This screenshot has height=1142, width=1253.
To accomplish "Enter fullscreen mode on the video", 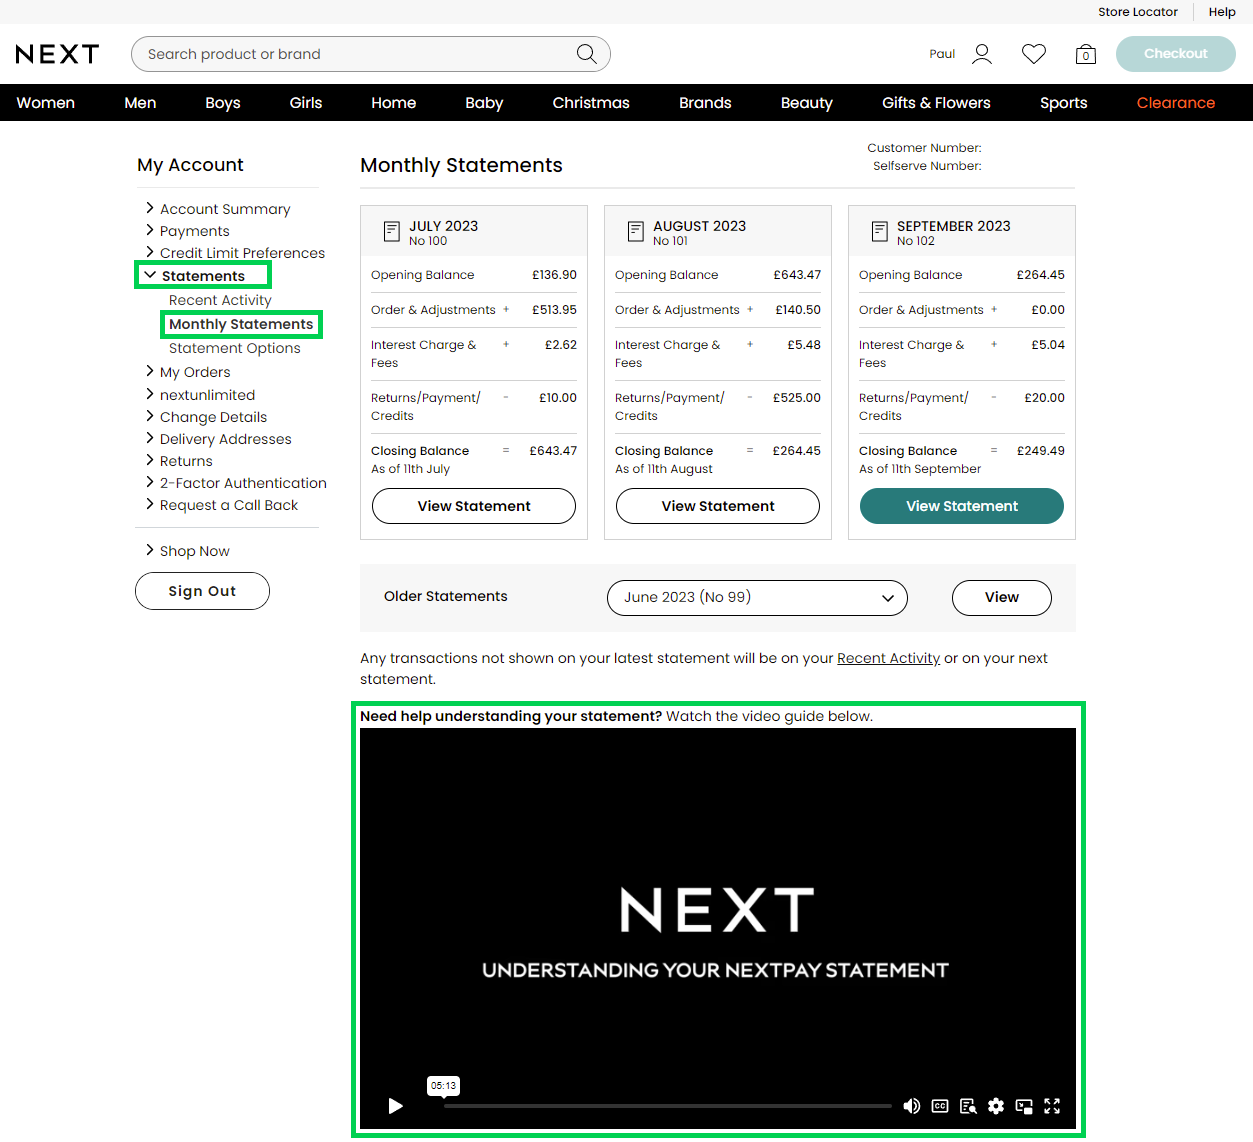I will pos(1052,1106).
